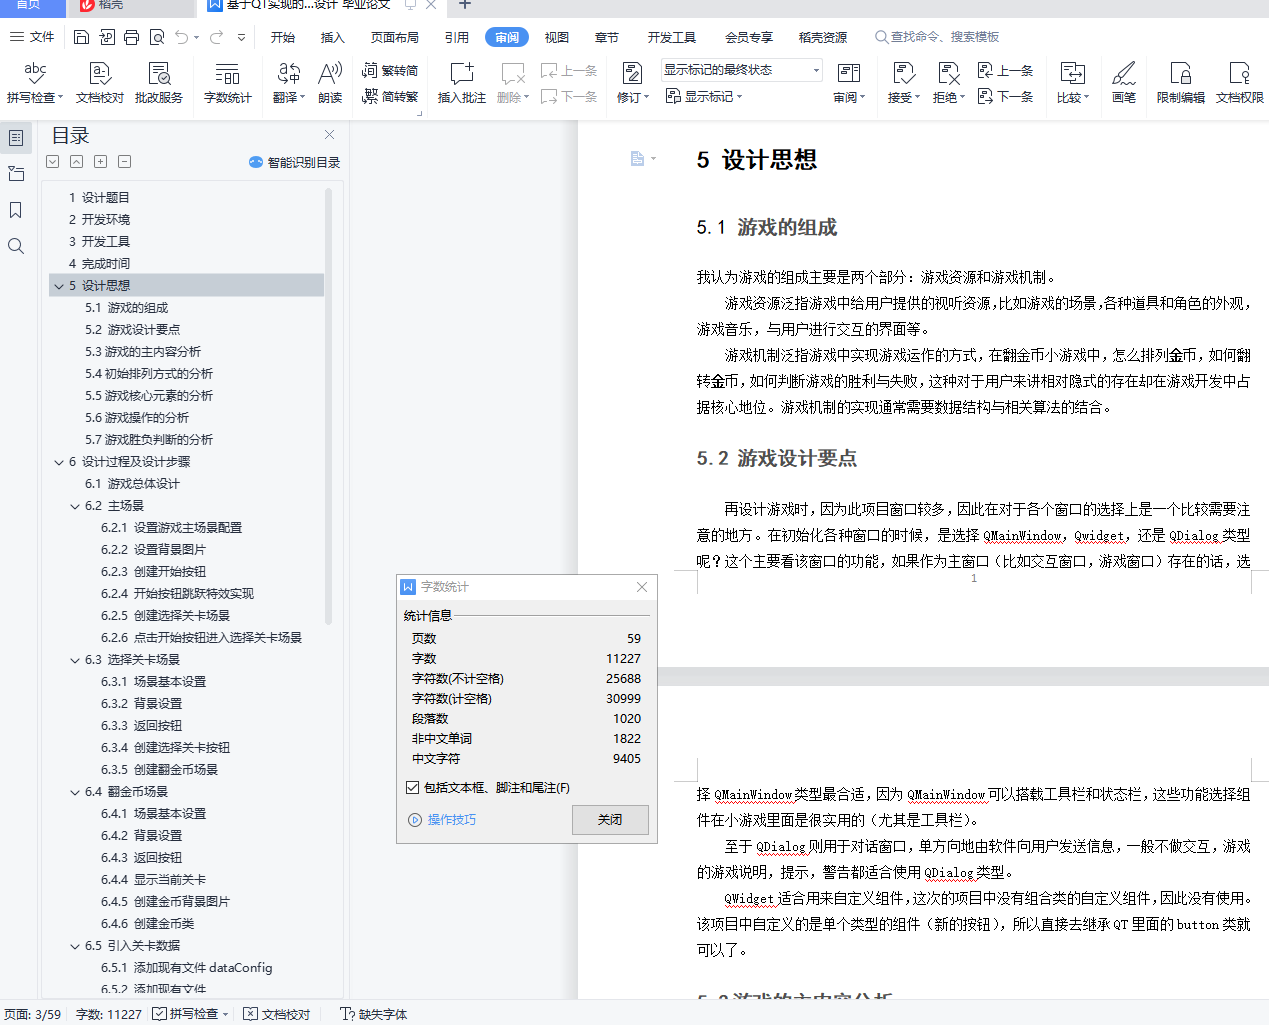Screen dimensions: 1269x1025
Task: Start 朗读 read-aloud
Action: pos(330,80)
